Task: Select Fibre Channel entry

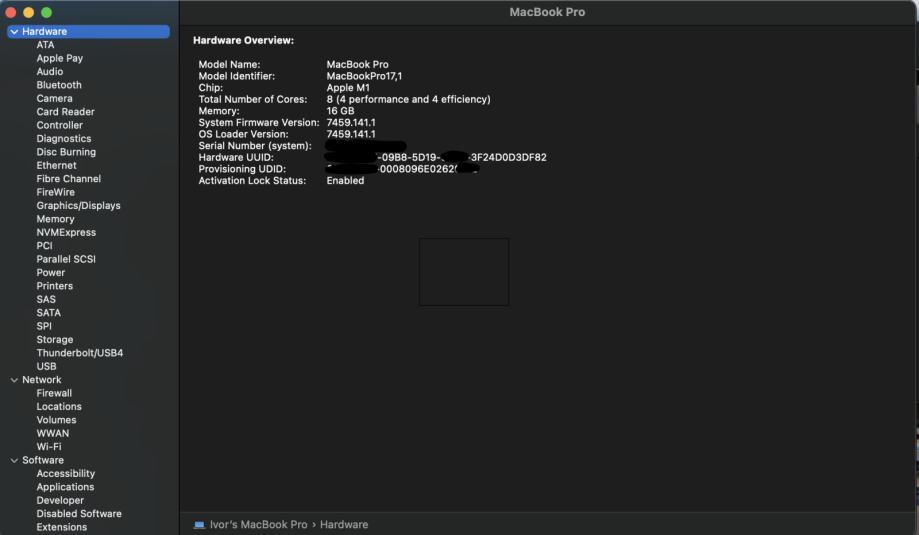Action: 69,179
